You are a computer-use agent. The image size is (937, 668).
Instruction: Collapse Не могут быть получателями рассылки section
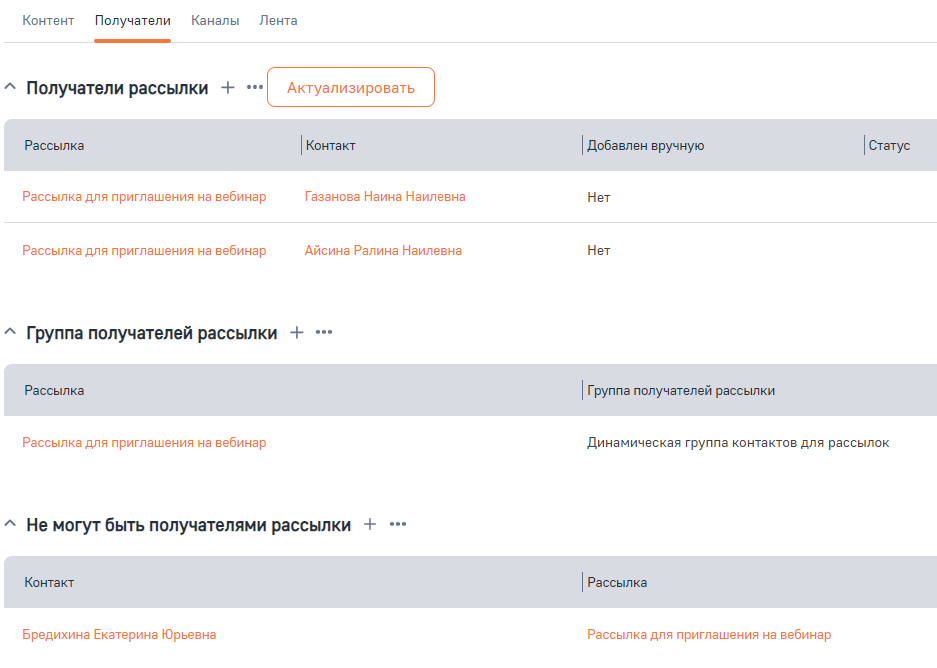coord(10,523)
